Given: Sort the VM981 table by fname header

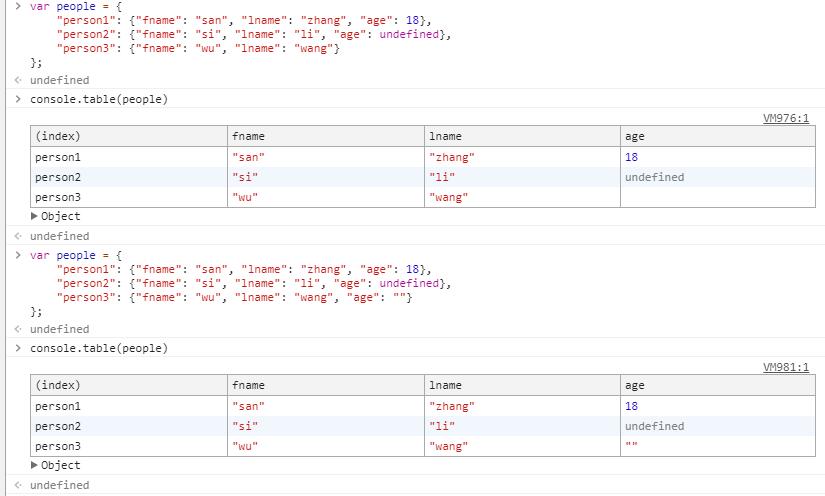Looking at the screenshot, I should [x=325, y=385].
